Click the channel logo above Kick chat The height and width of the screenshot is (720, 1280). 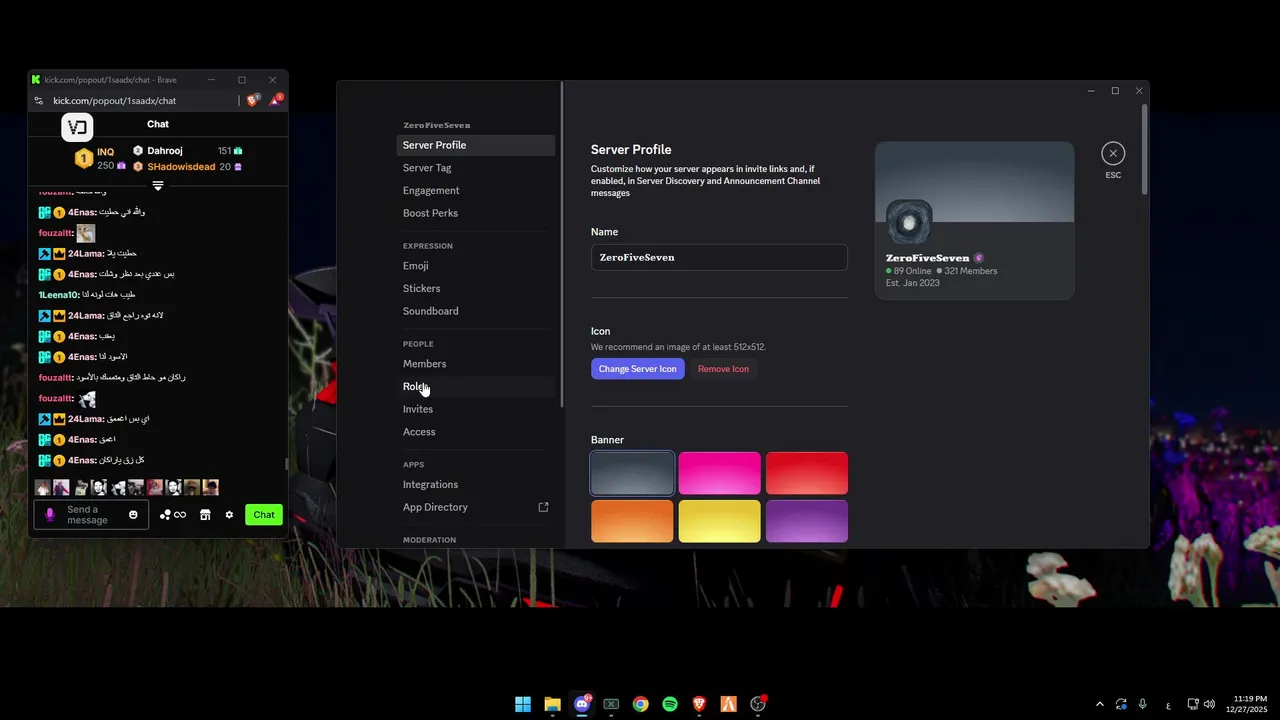pyautogui.click(x=77, y=127)
